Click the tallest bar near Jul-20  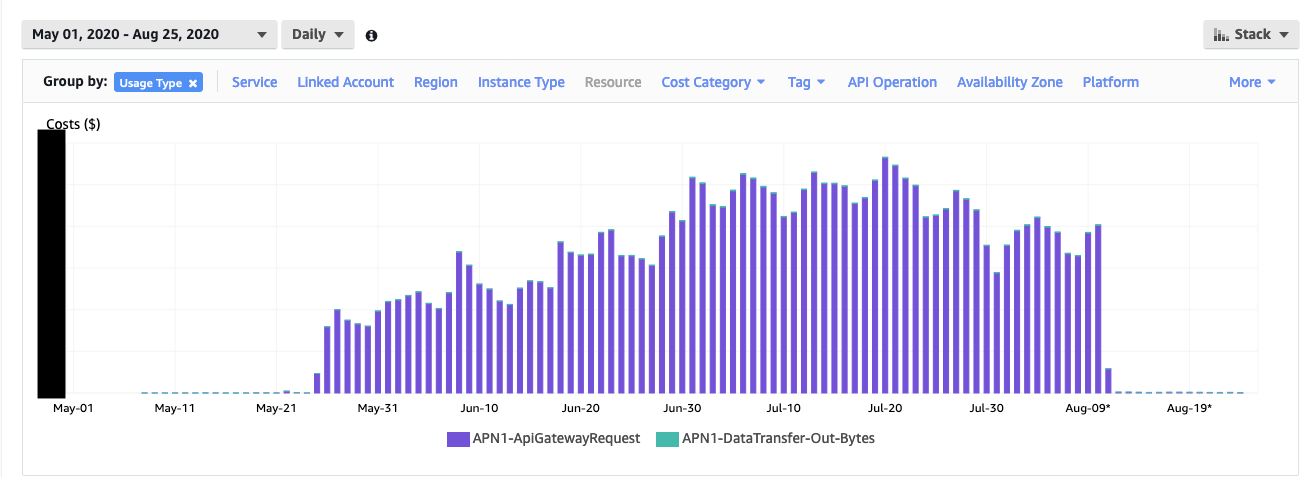tap(885, 275)
